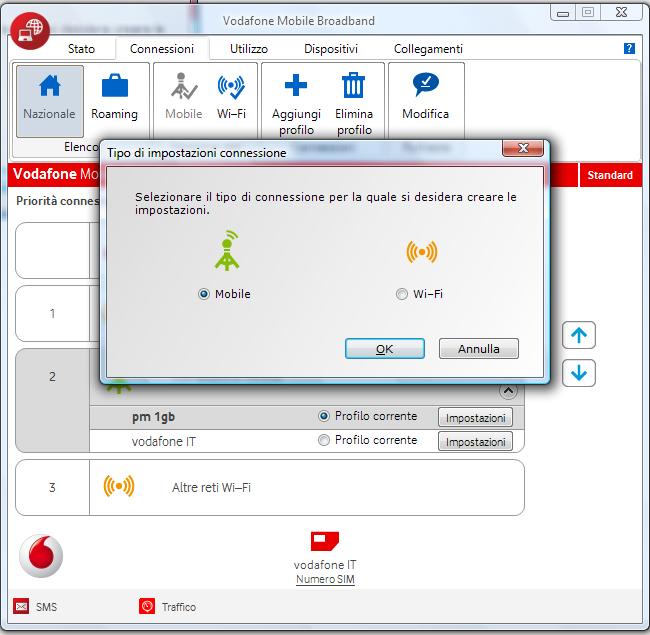The height and width of the screenshot is (635, 650).
Task: Select the vodafone IT profile row text
Action: tap(163, 441)
